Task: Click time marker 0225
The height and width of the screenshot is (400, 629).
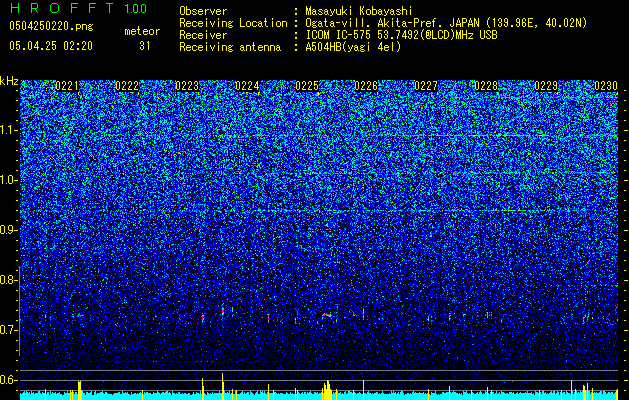Action: (x=307, y=86)
